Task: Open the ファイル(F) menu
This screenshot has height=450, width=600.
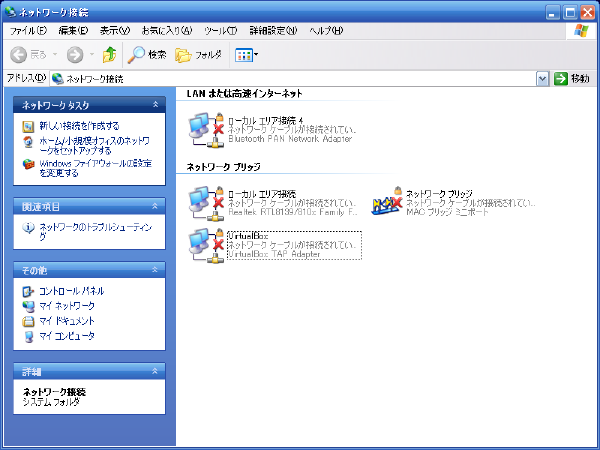Action: click(x=28, y=31)
